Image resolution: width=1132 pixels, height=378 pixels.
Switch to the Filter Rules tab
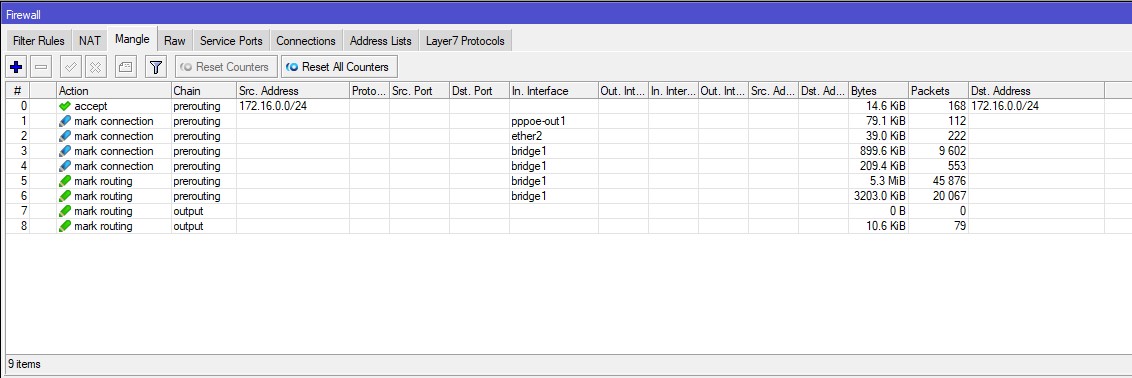tap(38, 41)
